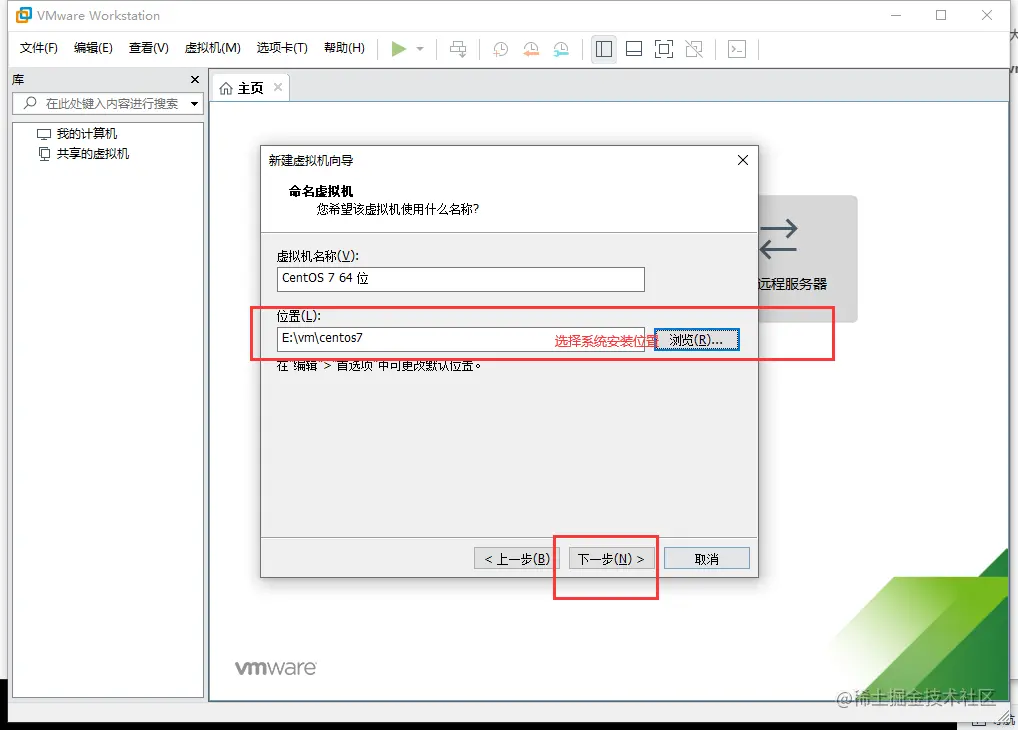The image size is (1018, 730).
Task: Toggle the thumbnail bar view icon
Action: pos(634,49)
